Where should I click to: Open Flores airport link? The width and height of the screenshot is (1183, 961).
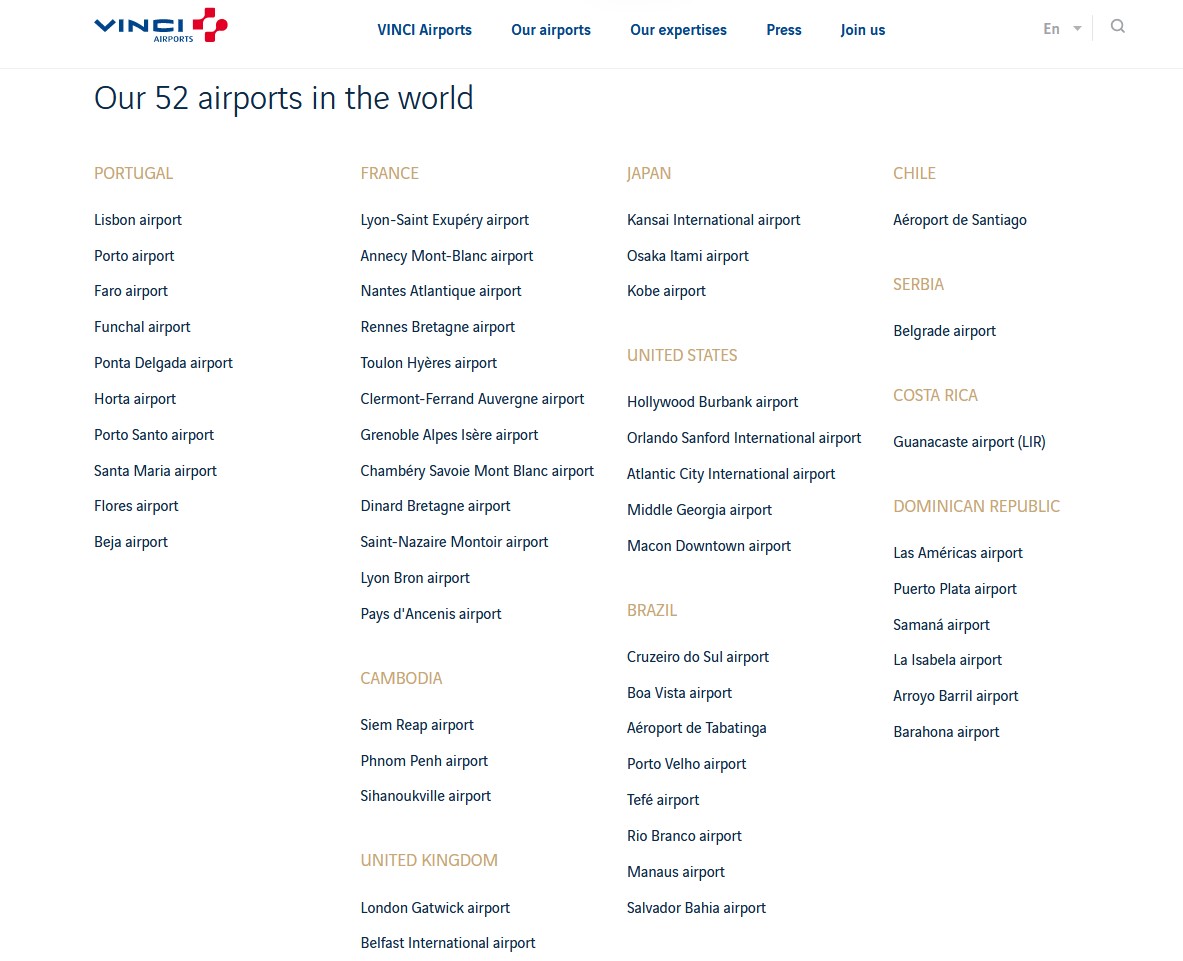(137, 506)
